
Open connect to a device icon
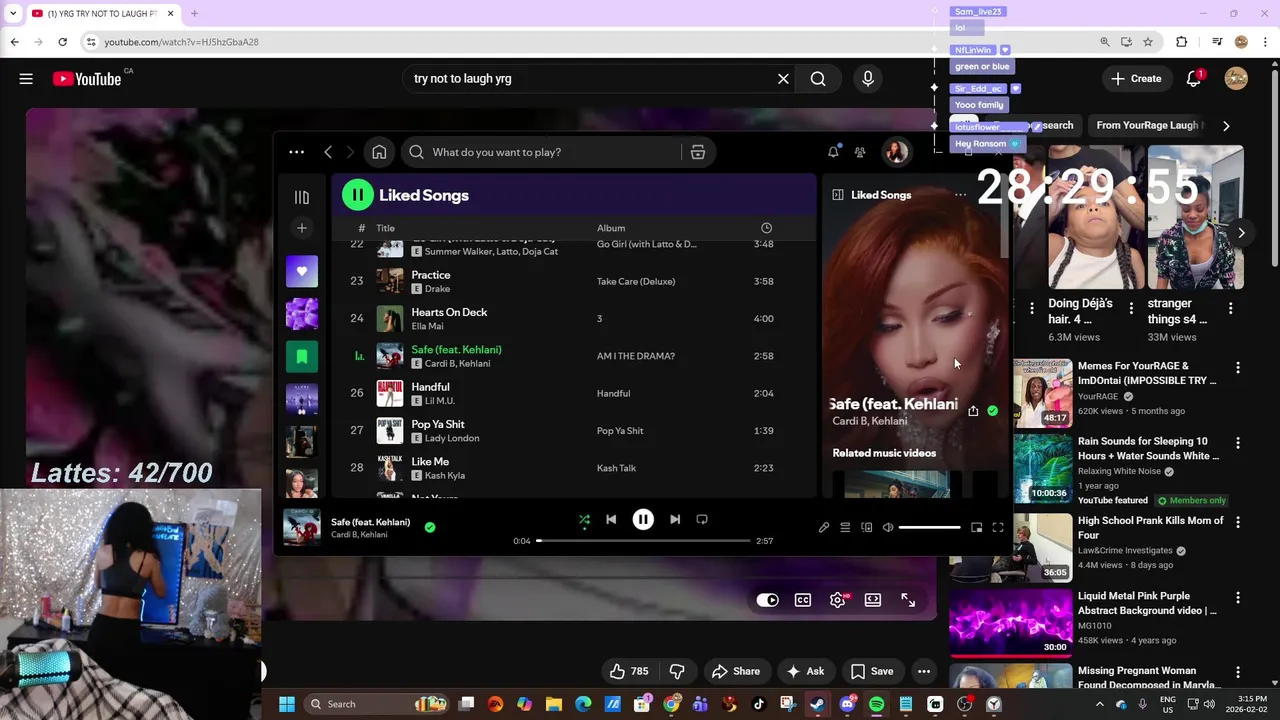pos(867,527)
